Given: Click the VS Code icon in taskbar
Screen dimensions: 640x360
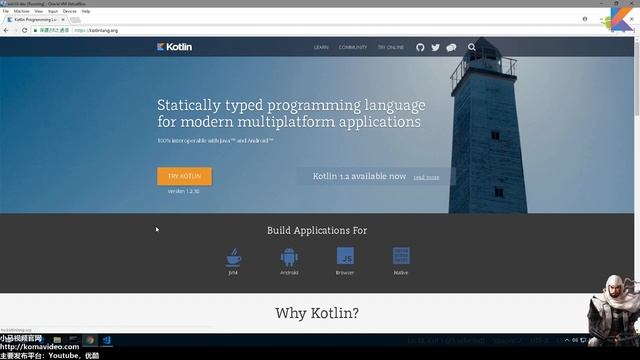Looking at the screenshot, I should tap(107, 340).
